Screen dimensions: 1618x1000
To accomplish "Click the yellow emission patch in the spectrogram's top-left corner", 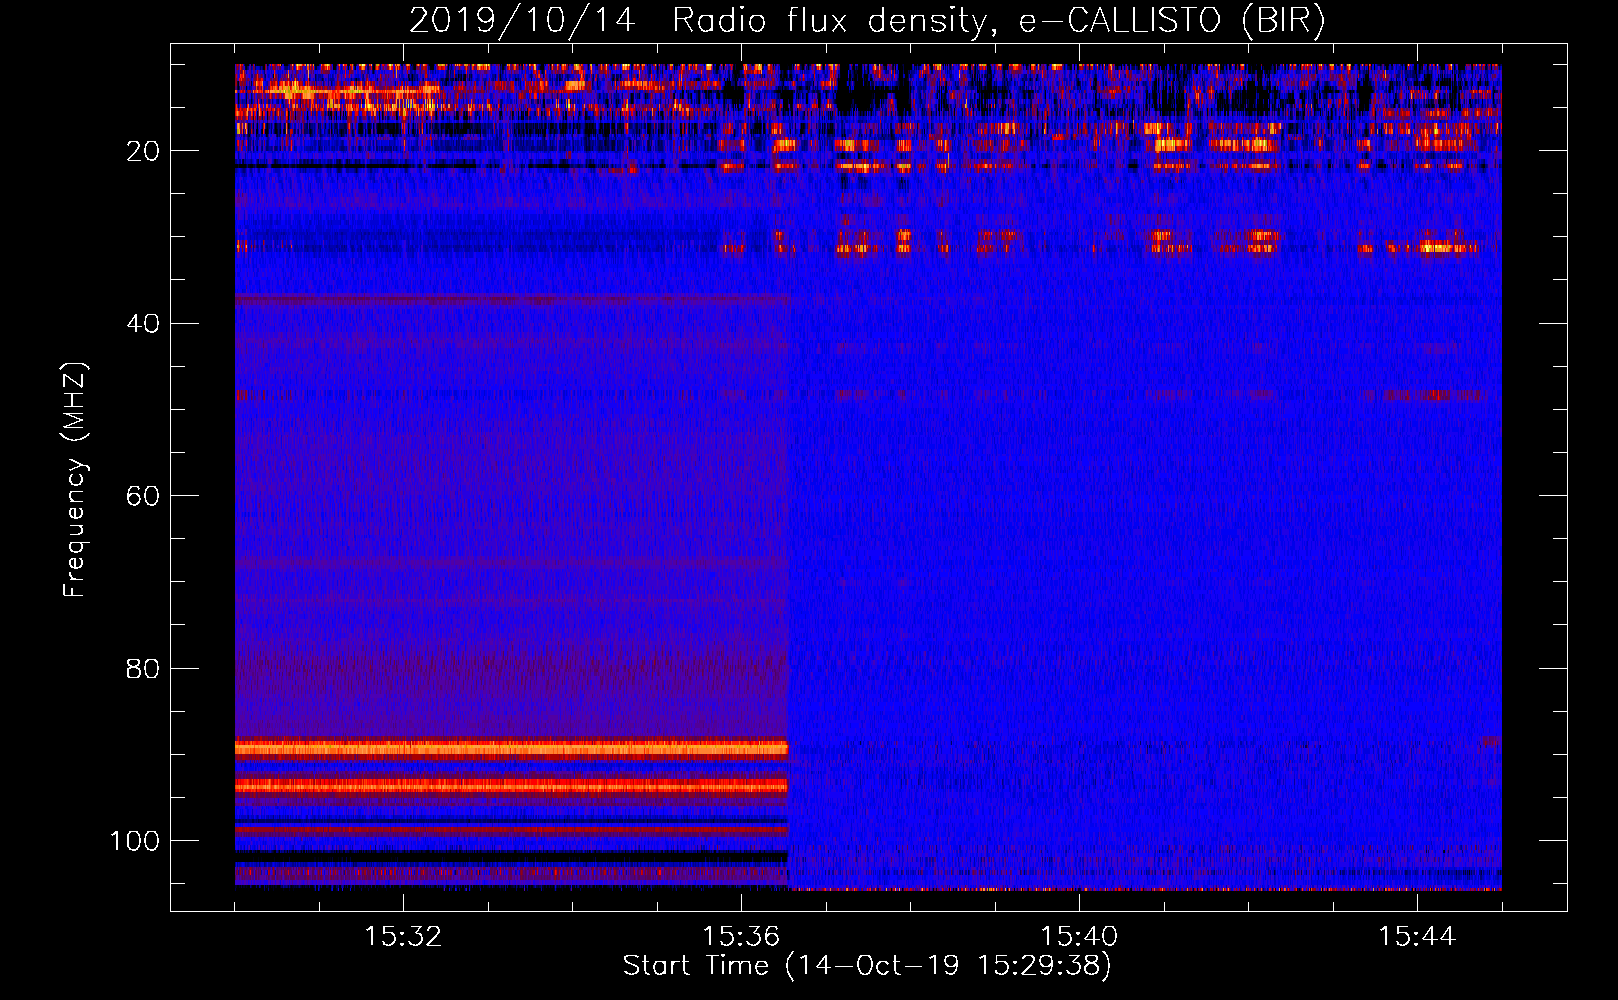I will pos(300,92).
